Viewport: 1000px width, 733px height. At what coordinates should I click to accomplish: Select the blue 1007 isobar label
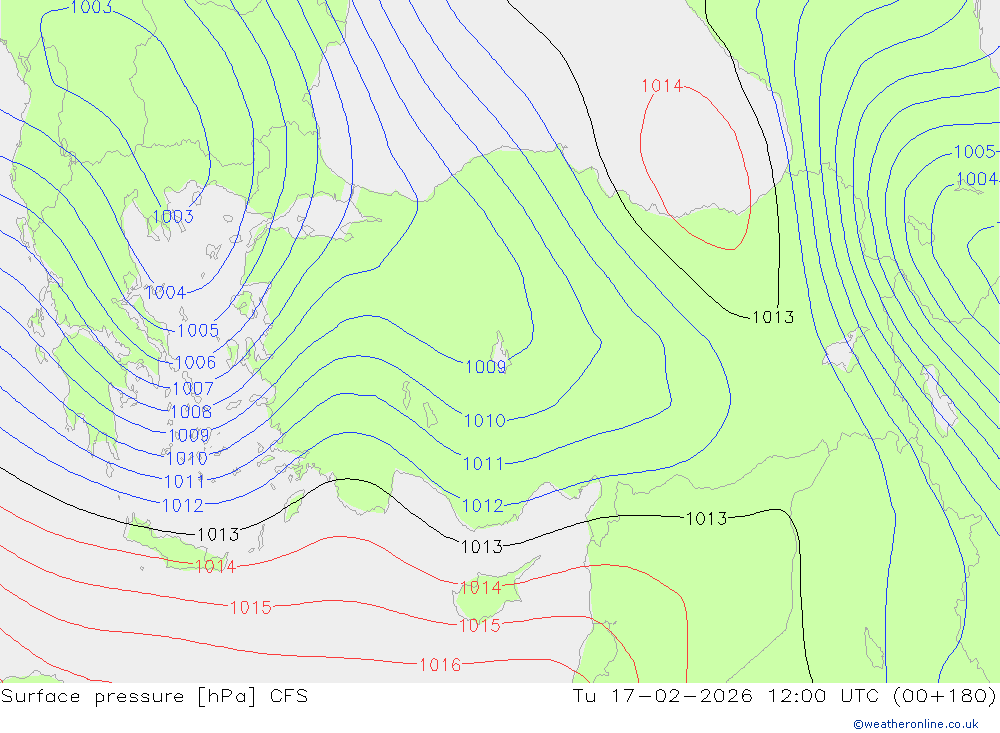point(193,389)
